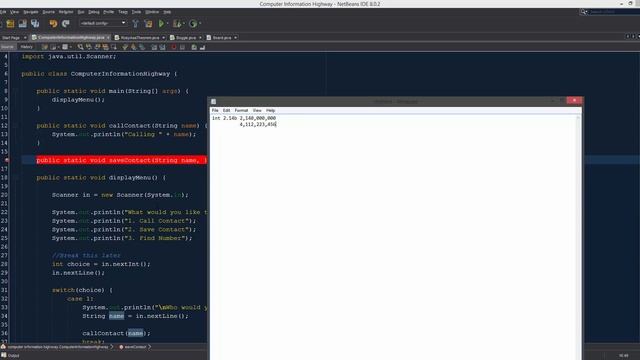Click the Shift Line Right icon

[x=162, y=47]
